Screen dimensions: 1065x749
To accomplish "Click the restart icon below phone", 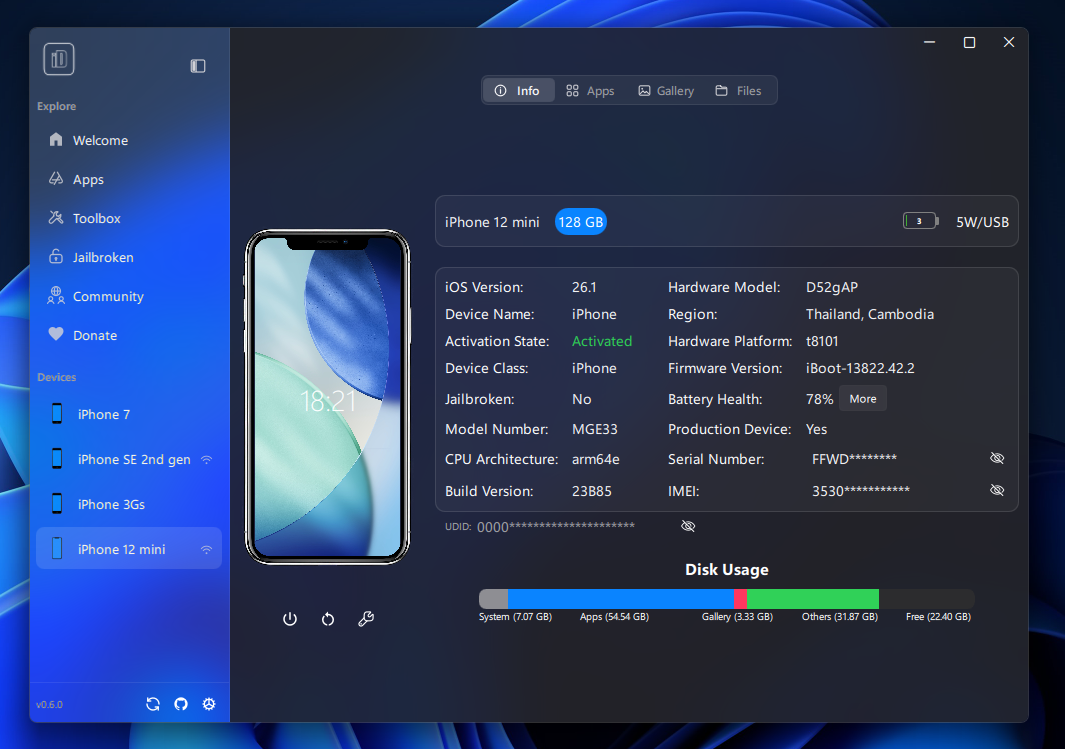I will pyautogui.click(x=328, y=619).
